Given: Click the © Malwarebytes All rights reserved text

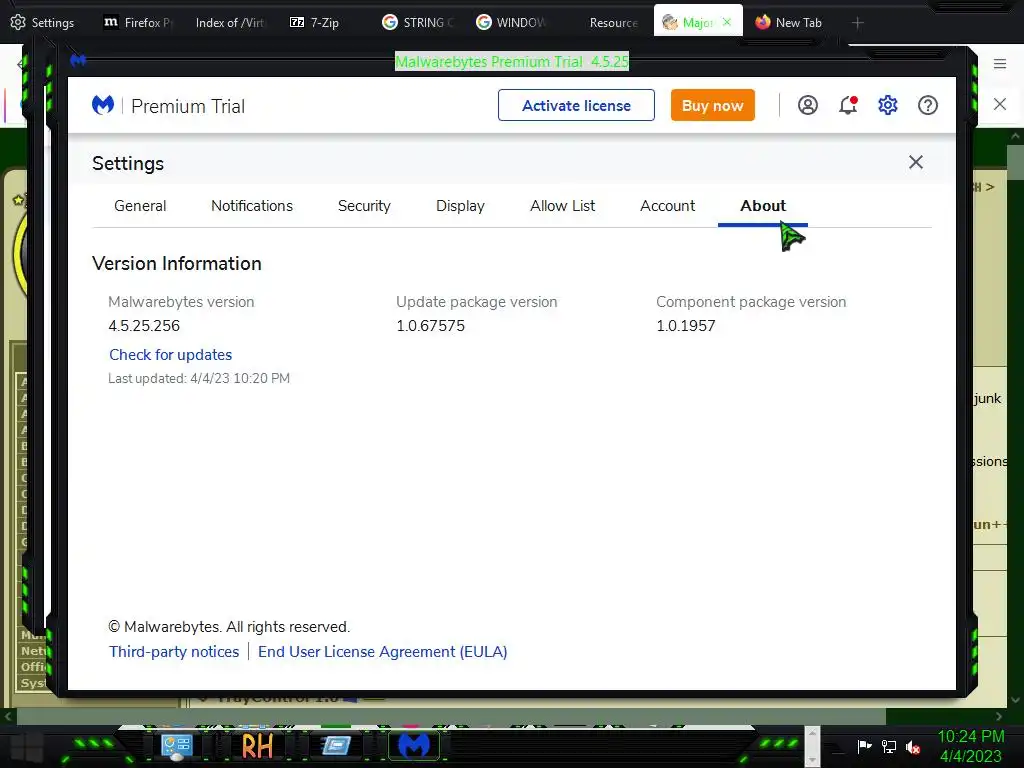Looking at the screenshot, I should tap(229, 627).
